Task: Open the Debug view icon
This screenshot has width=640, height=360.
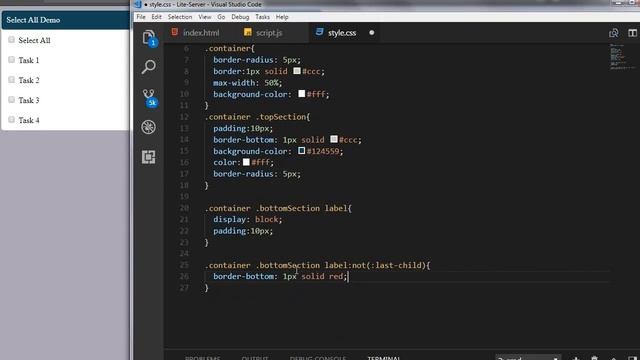Action: tap(149, 127)
